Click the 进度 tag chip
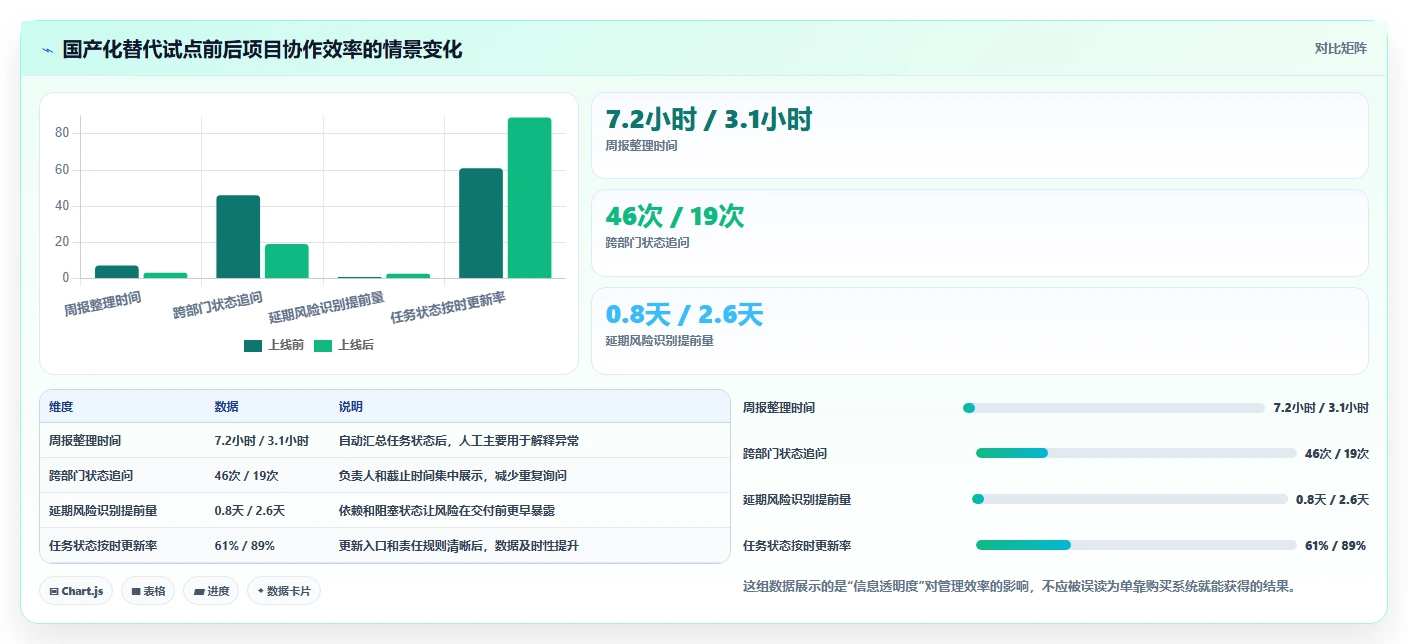The image size is (1408, 644). click(x=211, y=591)
